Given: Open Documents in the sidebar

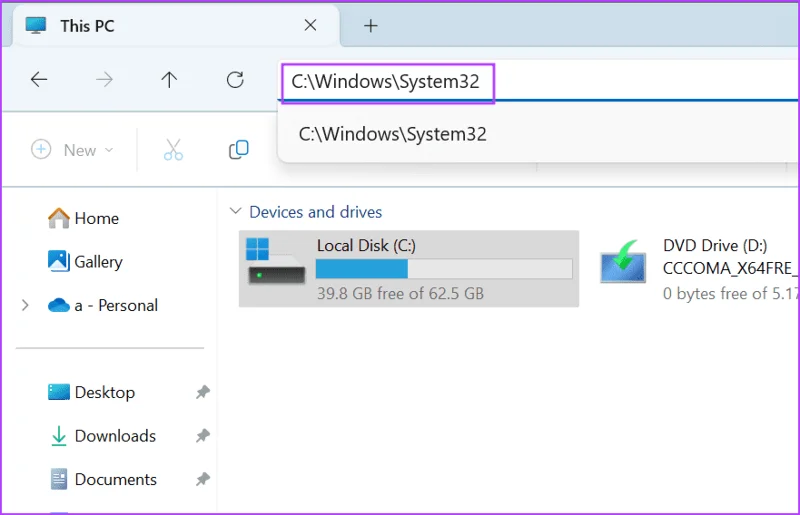Looking at the screenshot, I should 104,479.
